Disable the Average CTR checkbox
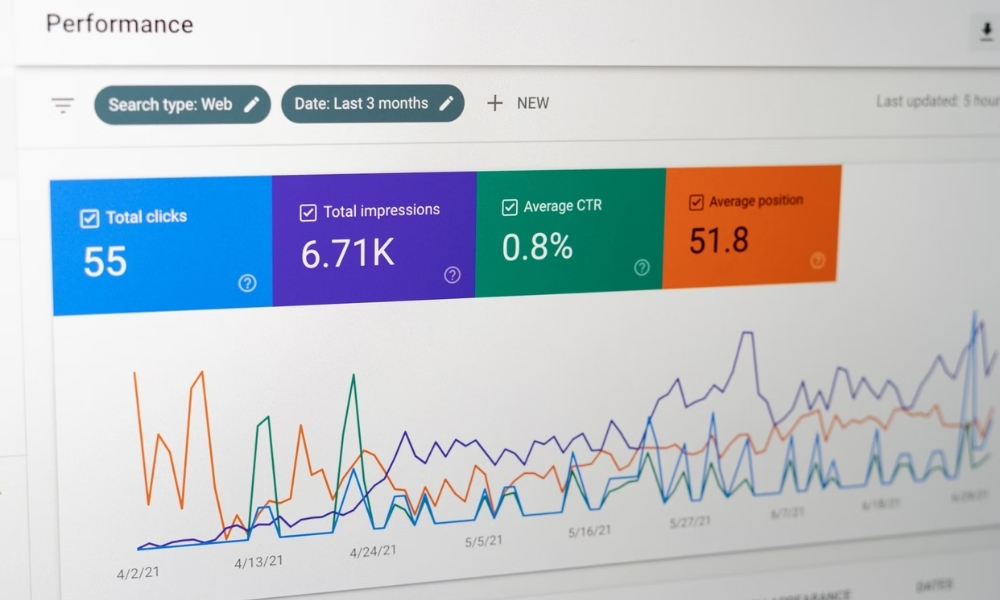 [509, 207]
